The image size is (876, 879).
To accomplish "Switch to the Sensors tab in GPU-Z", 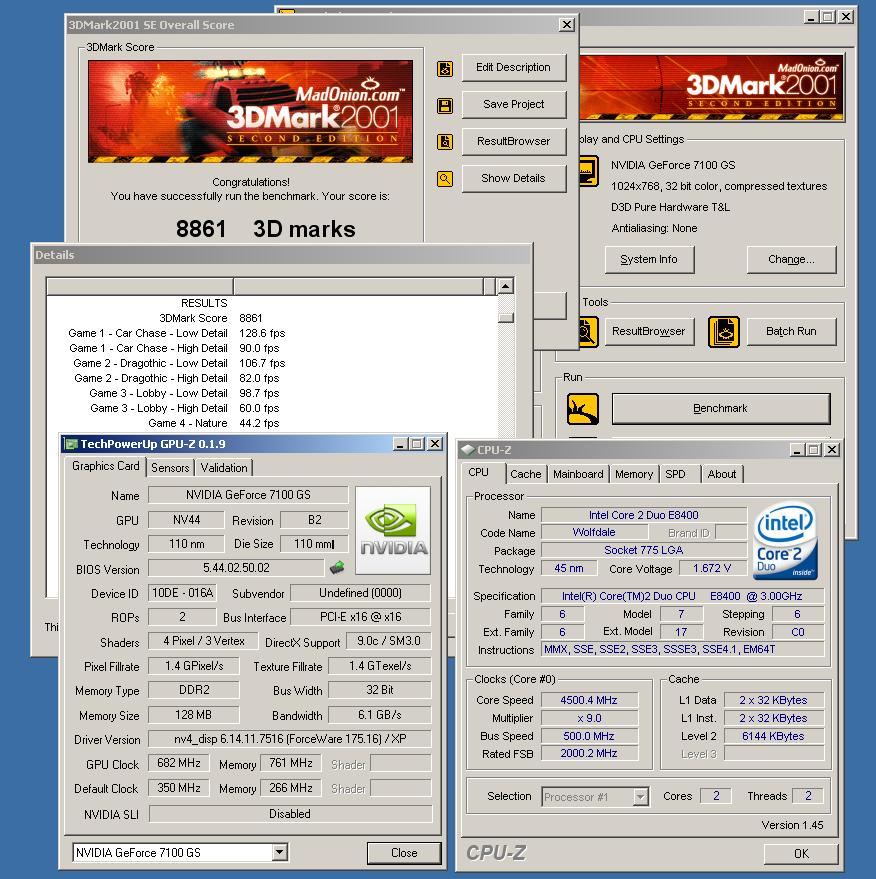I will tap(170, 468).
